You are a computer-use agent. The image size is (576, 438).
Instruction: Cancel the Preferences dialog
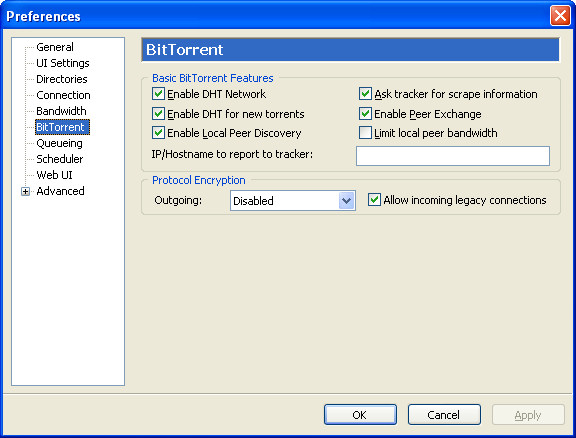click(444, 414)
